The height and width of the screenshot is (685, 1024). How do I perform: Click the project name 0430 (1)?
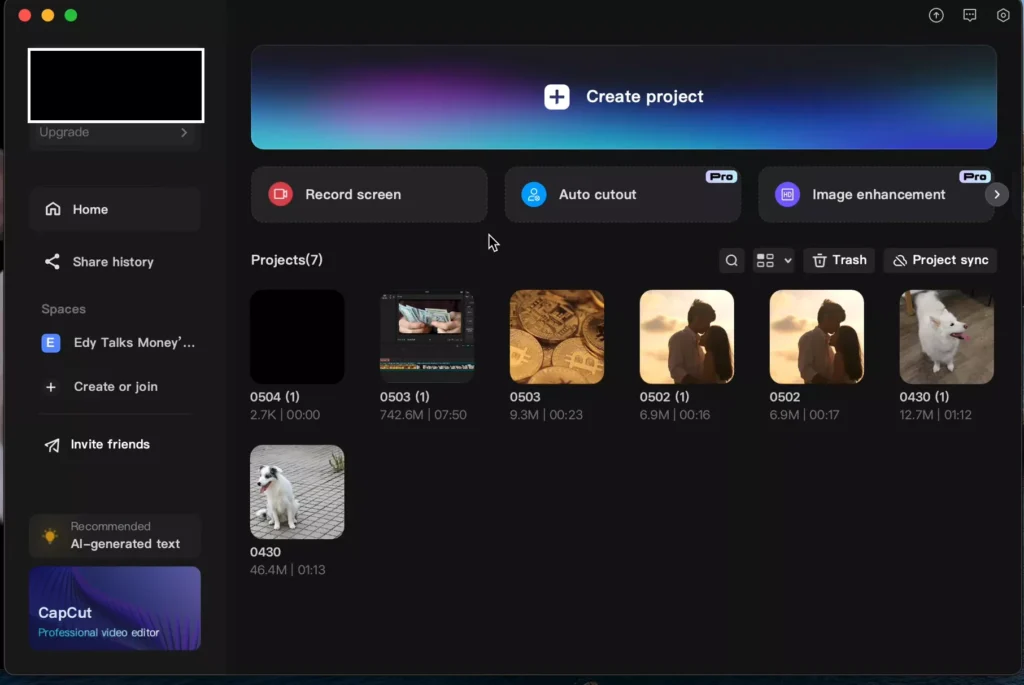click(x=925, y=397)
